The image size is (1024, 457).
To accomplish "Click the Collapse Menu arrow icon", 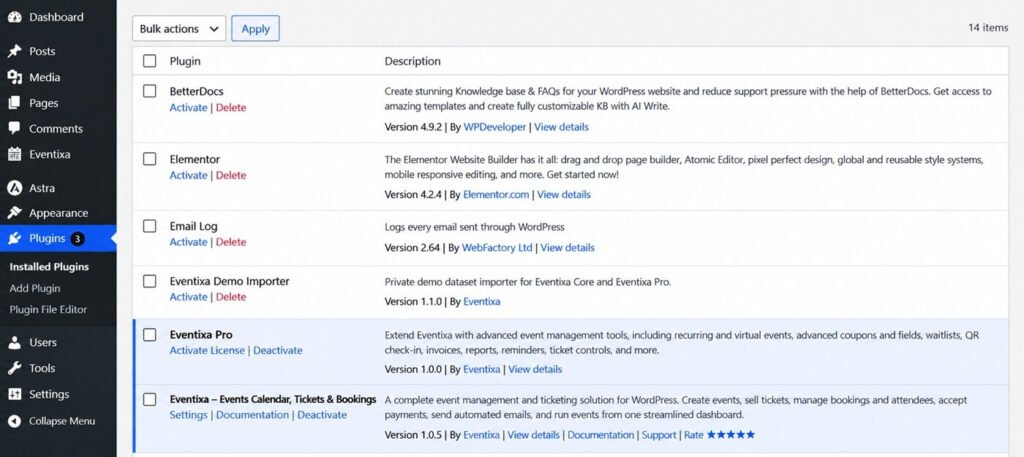I will tap(14, 421).
